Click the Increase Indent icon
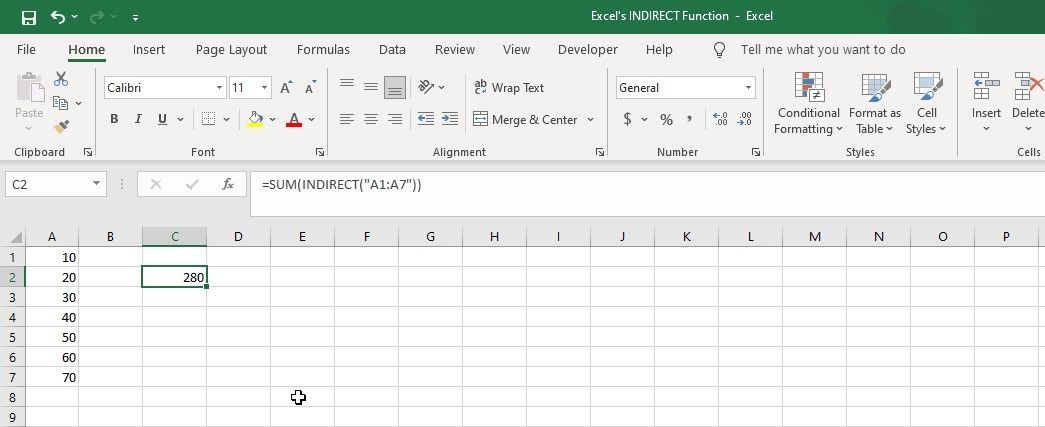1045x427 pixels. click(450, 119)
